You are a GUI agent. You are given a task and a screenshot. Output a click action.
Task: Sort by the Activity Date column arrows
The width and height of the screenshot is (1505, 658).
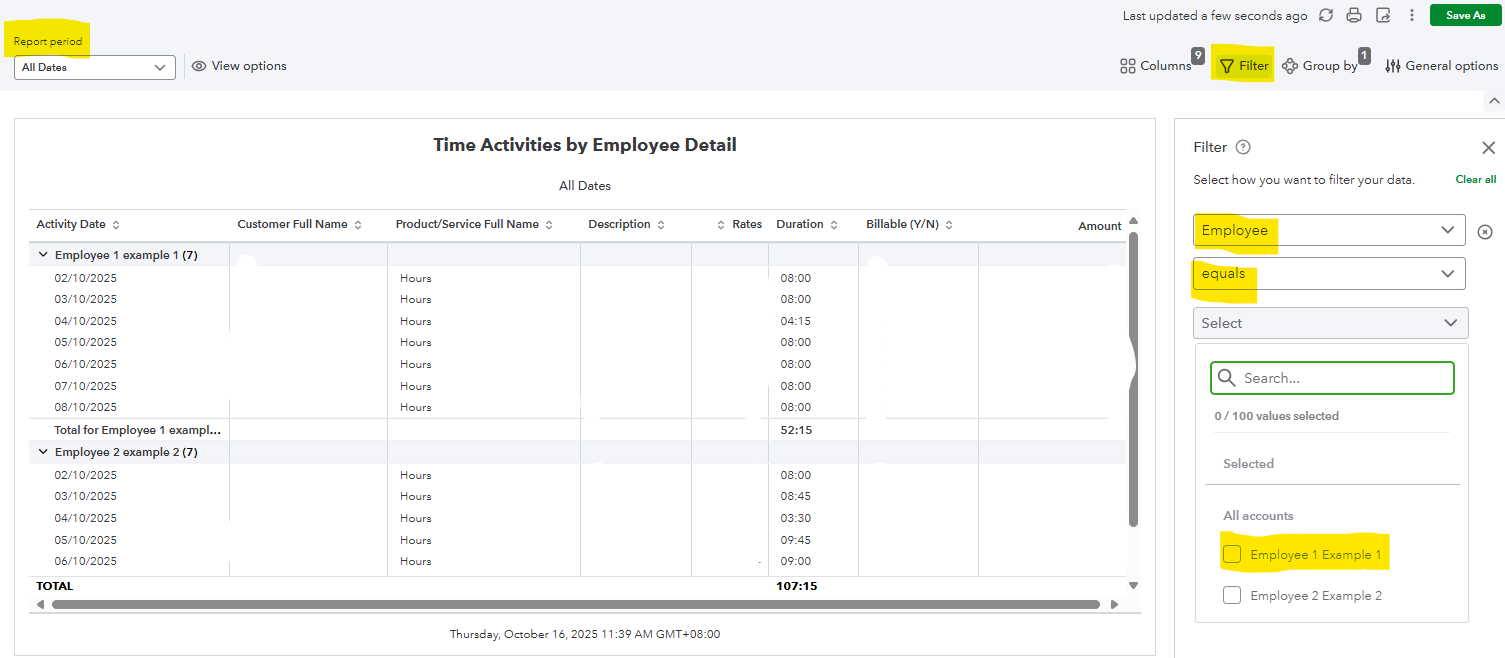click(x=116, y=225)
